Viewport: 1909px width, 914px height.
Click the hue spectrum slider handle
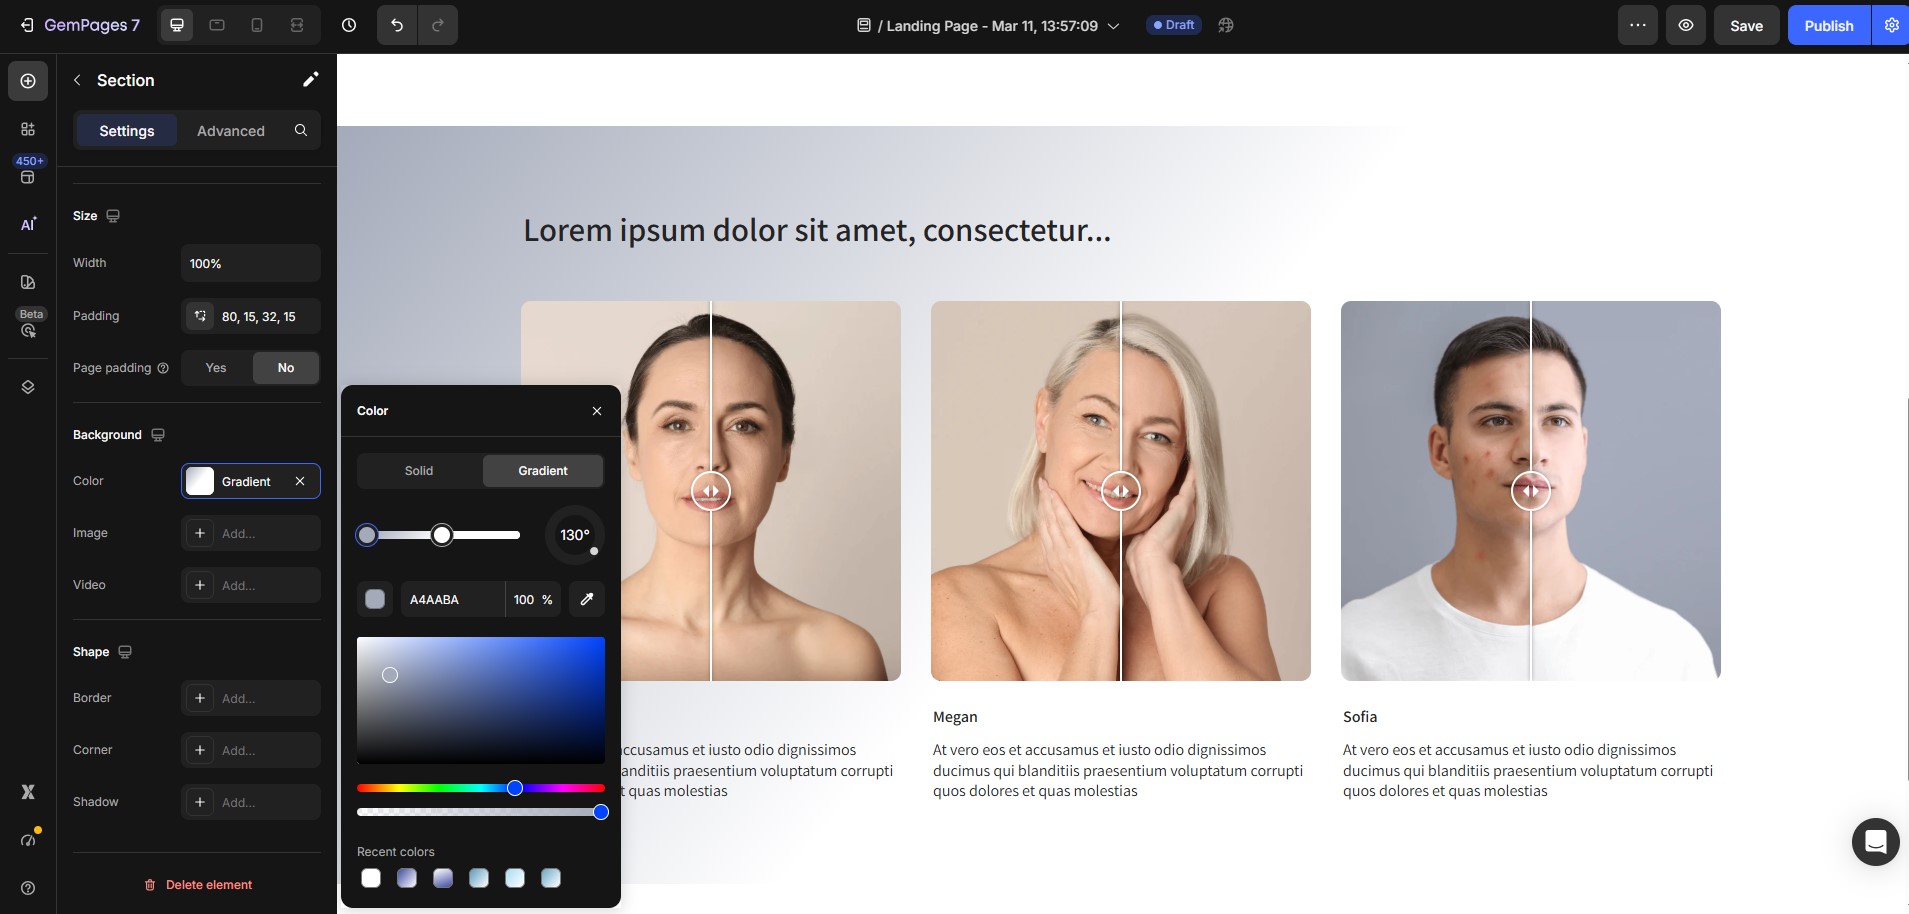pos(515,788)
